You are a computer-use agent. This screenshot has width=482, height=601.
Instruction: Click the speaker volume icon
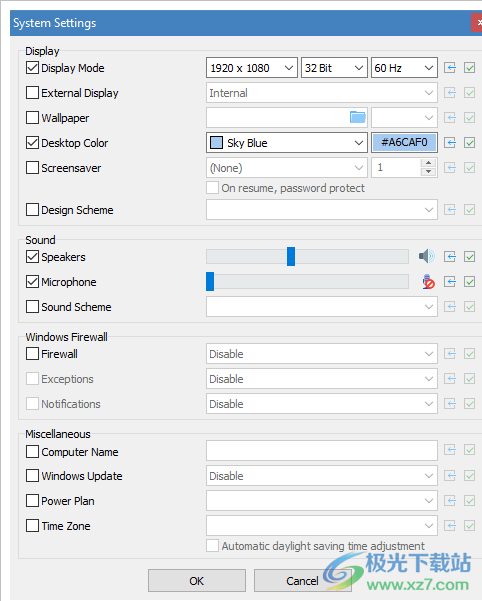[x=426, y=256]
